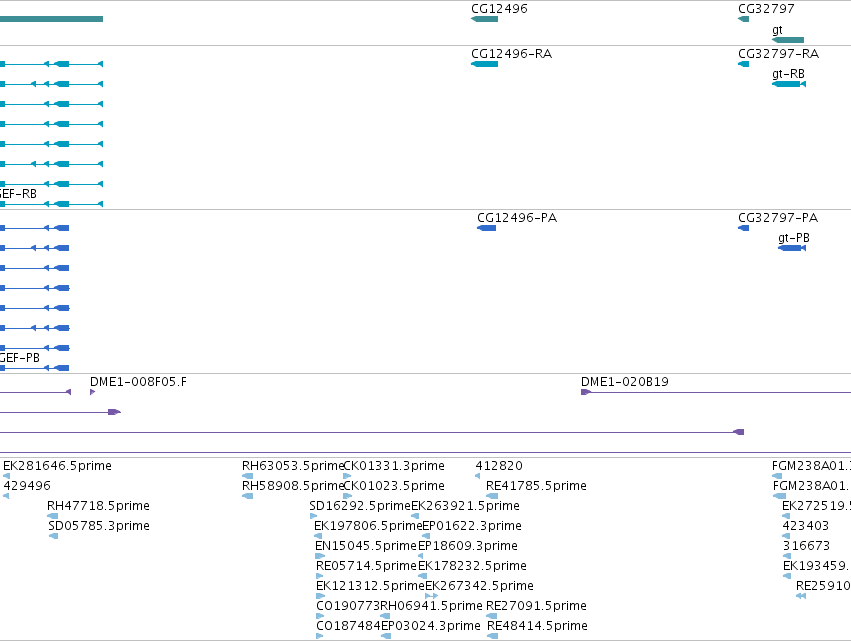Click the DME1-008F05.F clone marker
This screenshot has height=641, width=851.
pos(93,392)
